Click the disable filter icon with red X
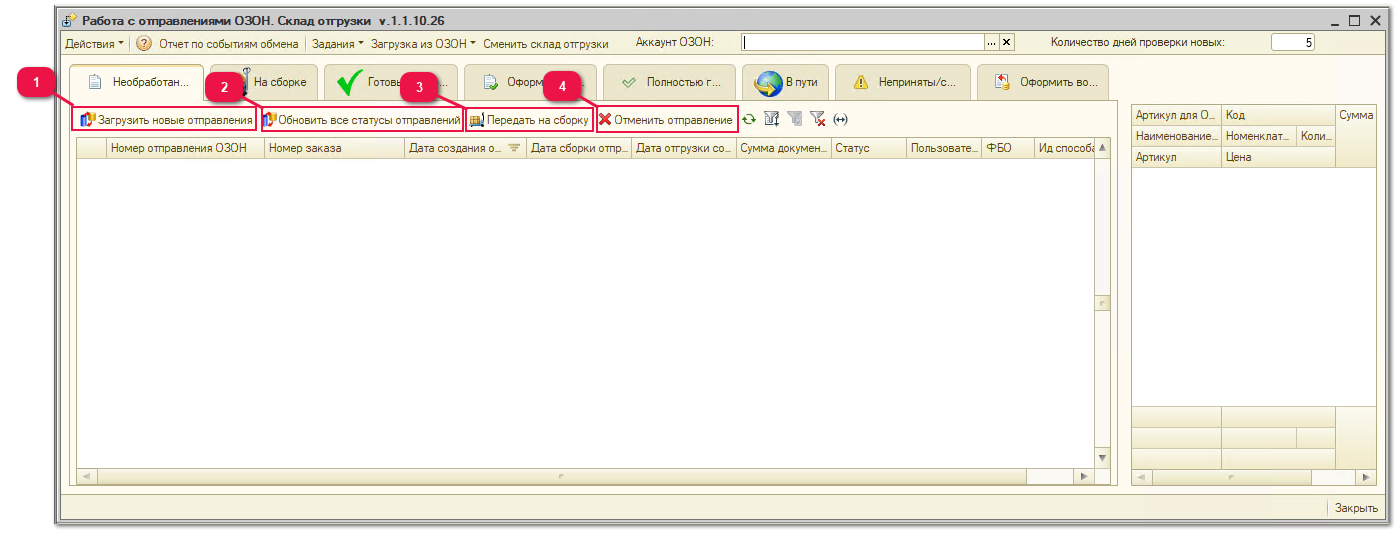Screen dimensions: 1398x533 (817, 120)
